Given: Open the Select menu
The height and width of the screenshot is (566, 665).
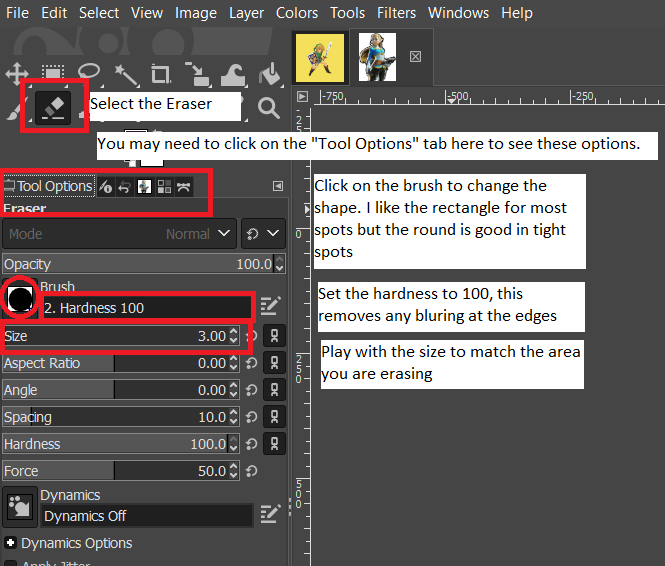Looking at the screenshot, I should (x=99, y=13).
